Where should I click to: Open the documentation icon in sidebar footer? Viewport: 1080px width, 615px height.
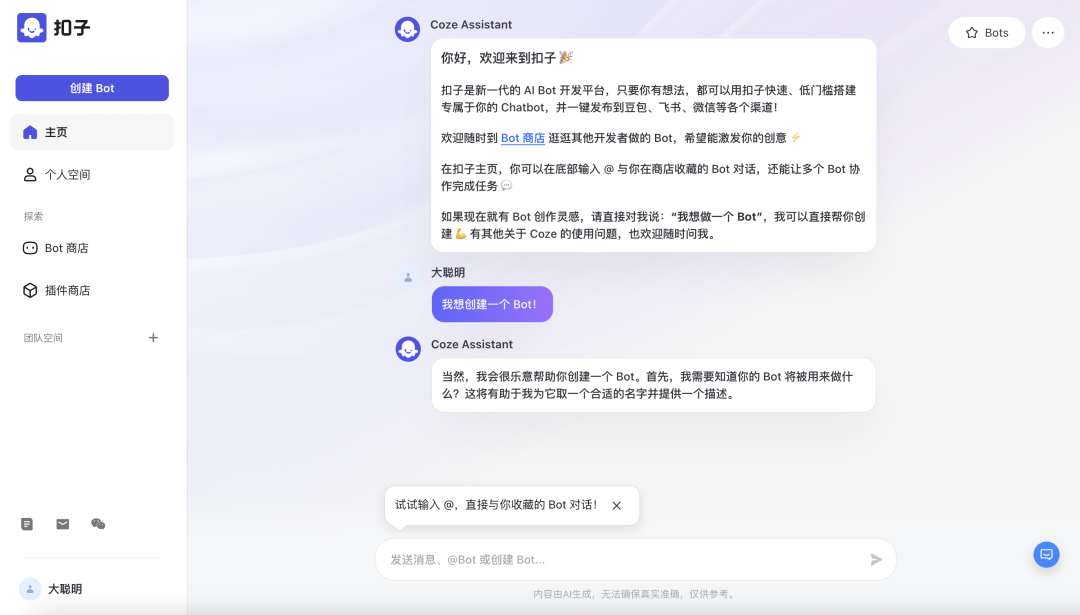click(27, 524)
